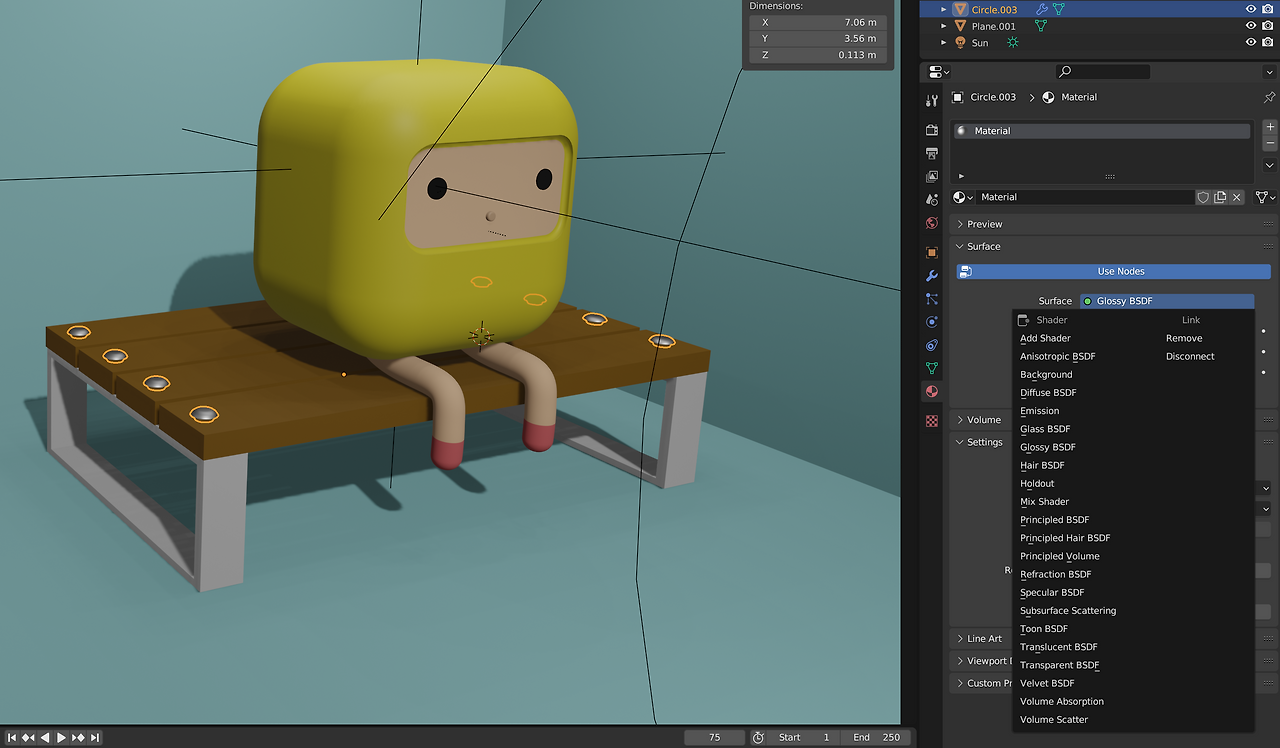1280x748 pixels.
Task: Collapse the Settings panel
Action: coord(961,442)
